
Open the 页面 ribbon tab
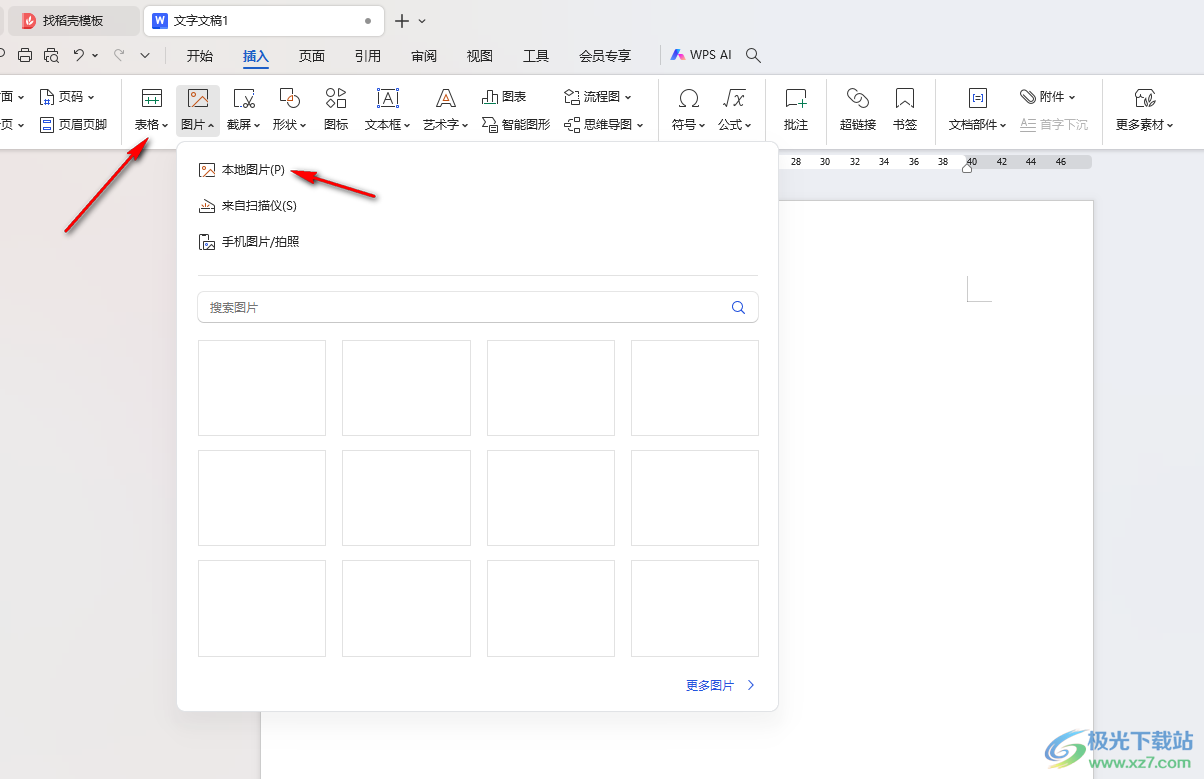point(312,56)
